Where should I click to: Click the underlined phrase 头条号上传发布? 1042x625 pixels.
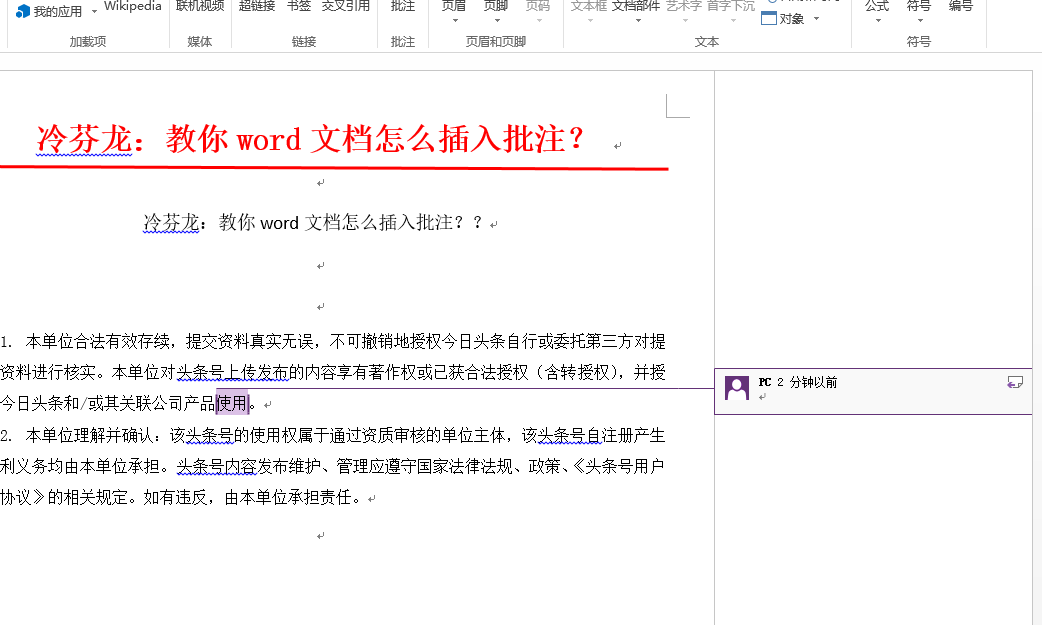pos(233,372)
